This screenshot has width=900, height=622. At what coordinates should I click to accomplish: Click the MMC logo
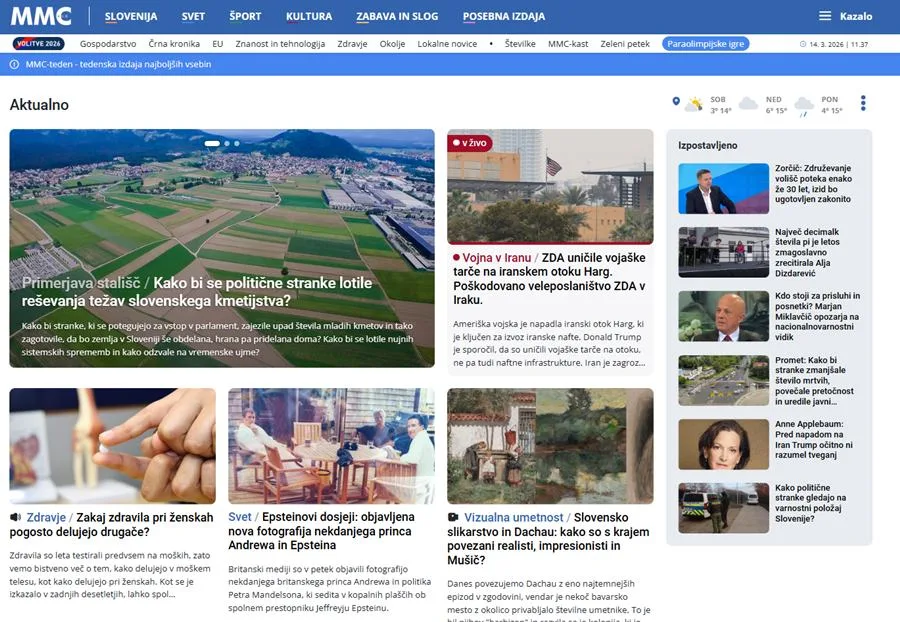pyautogui.click(x=40, y=16)
